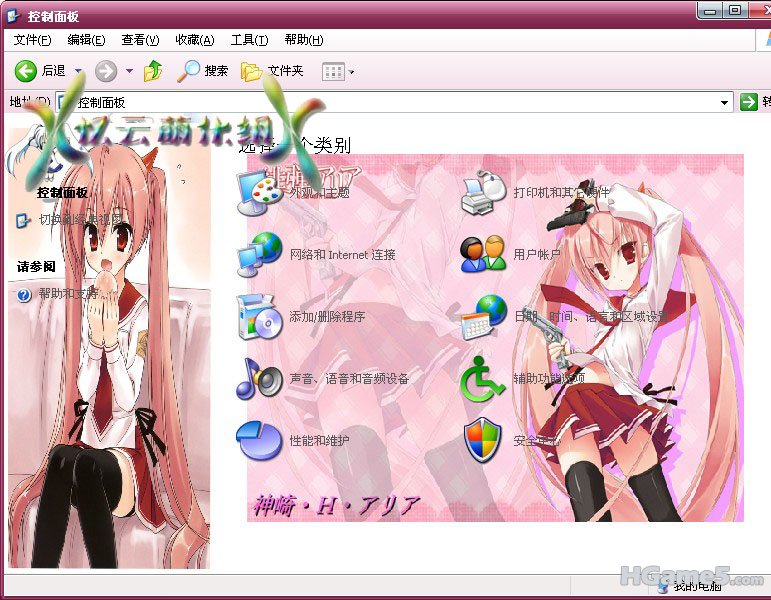Click the green Back arrow icon
This screenshot has height=600, width=771.
26,71
